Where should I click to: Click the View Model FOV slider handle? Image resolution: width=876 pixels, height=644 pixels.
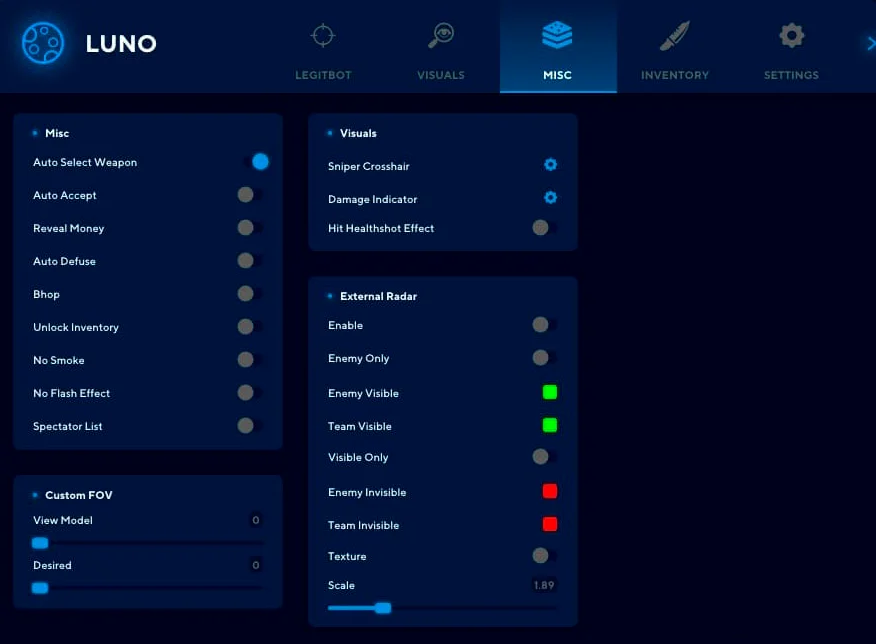coord(40,543)
